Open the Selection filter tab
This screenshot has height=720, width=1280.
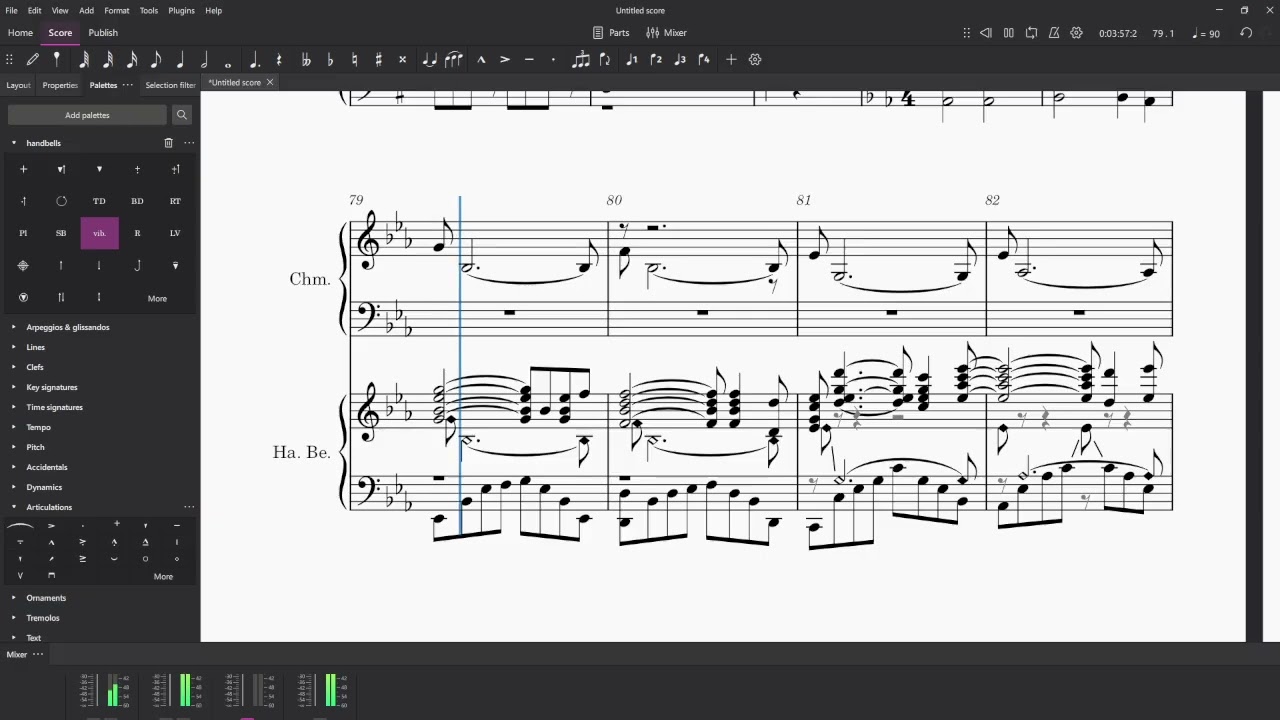(x=170, y=85)
